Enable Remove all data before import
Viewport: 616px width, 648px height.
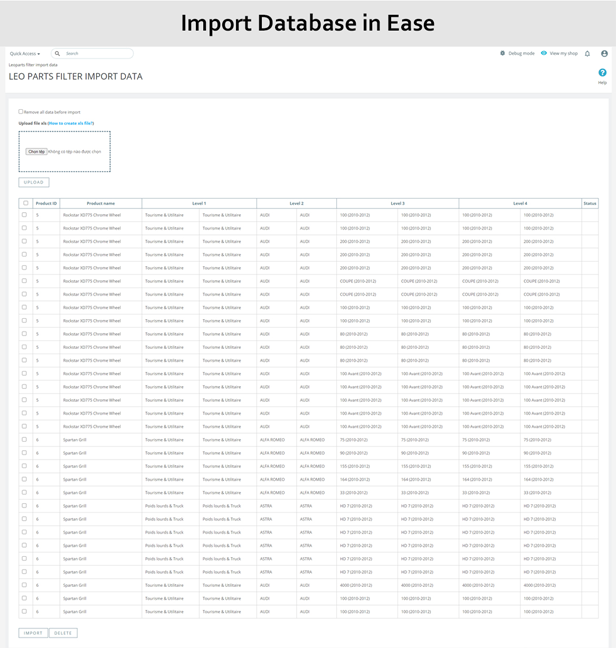[21, 112]
